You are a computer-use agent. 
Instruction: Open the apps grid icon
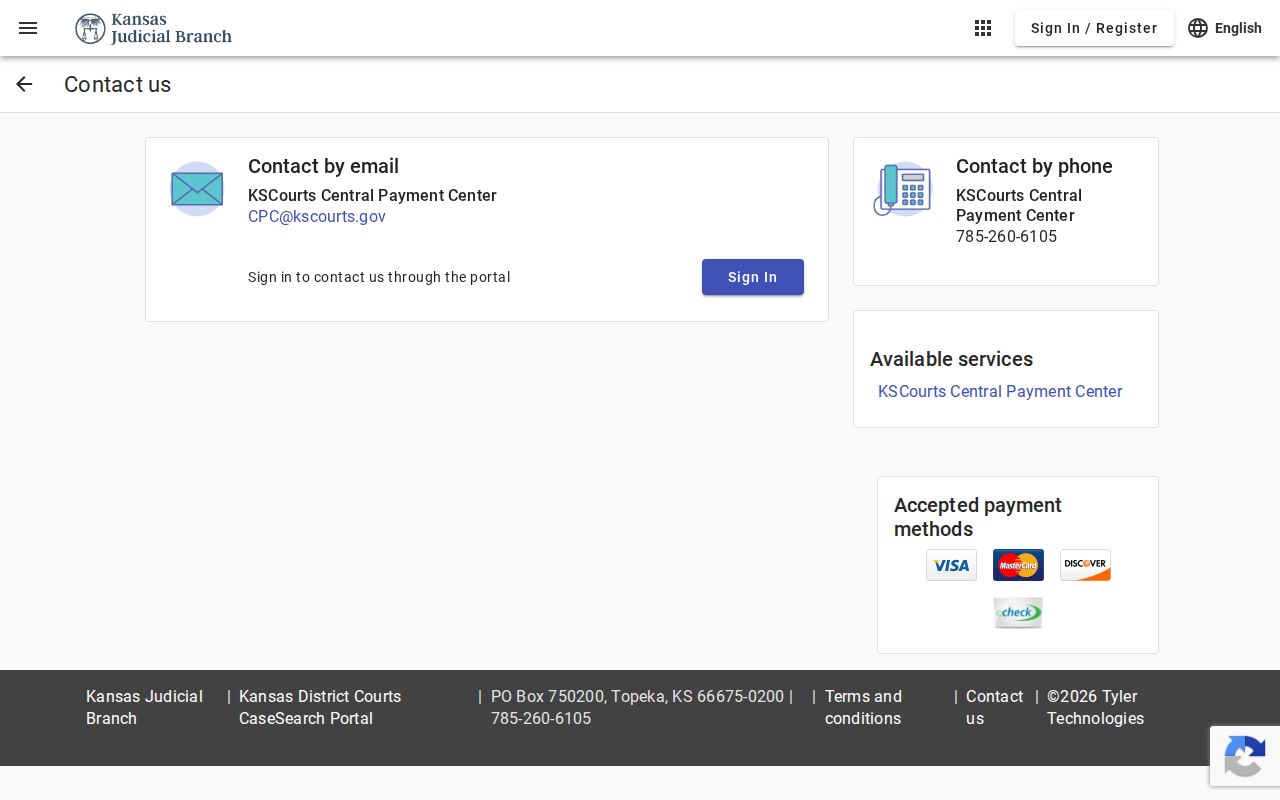click(983, 28)
